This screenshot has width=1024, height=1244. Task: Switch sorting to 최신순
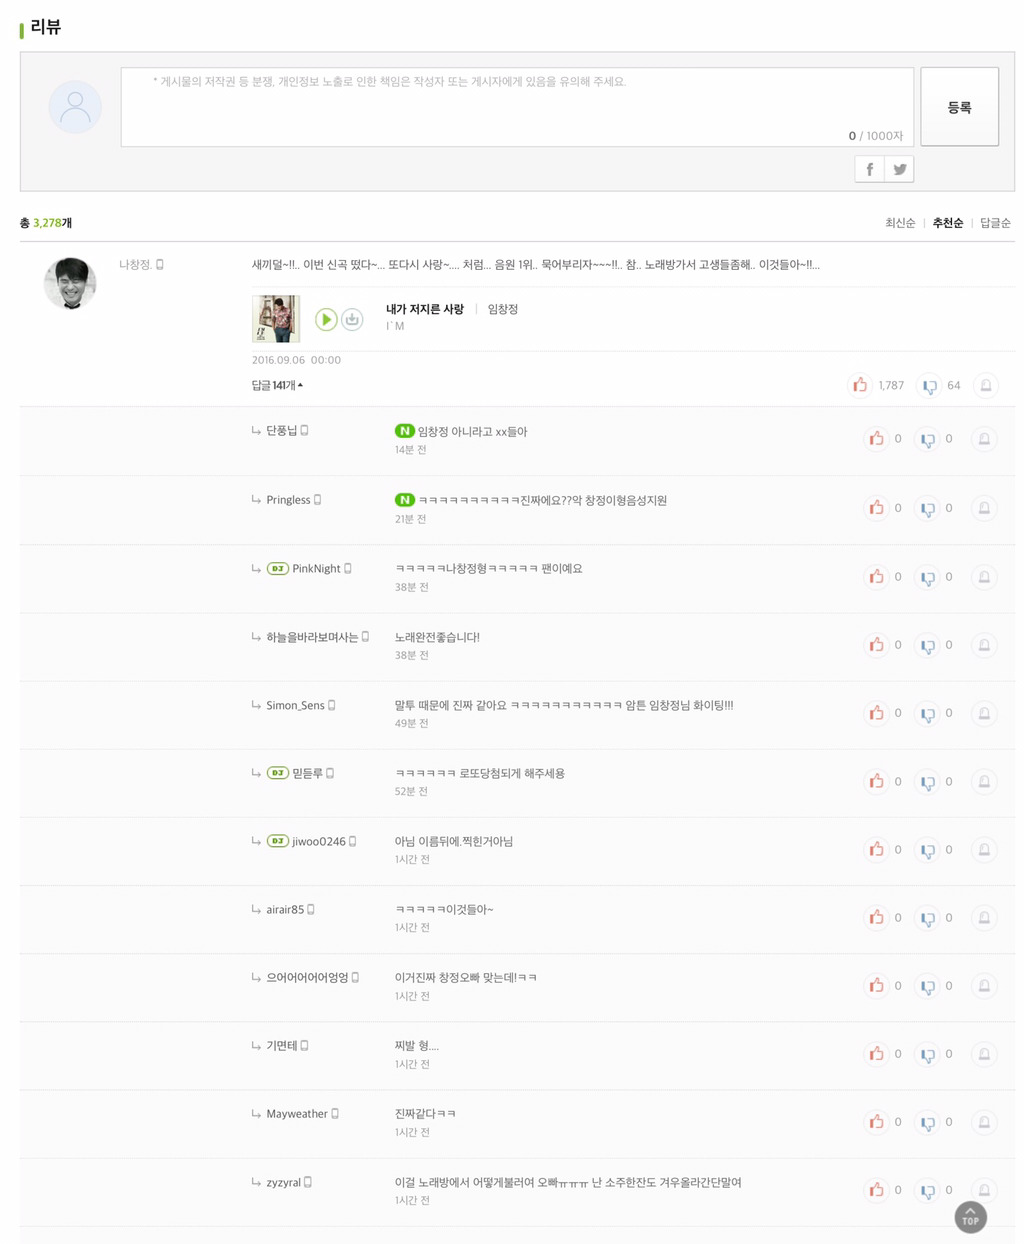(899, 222)
